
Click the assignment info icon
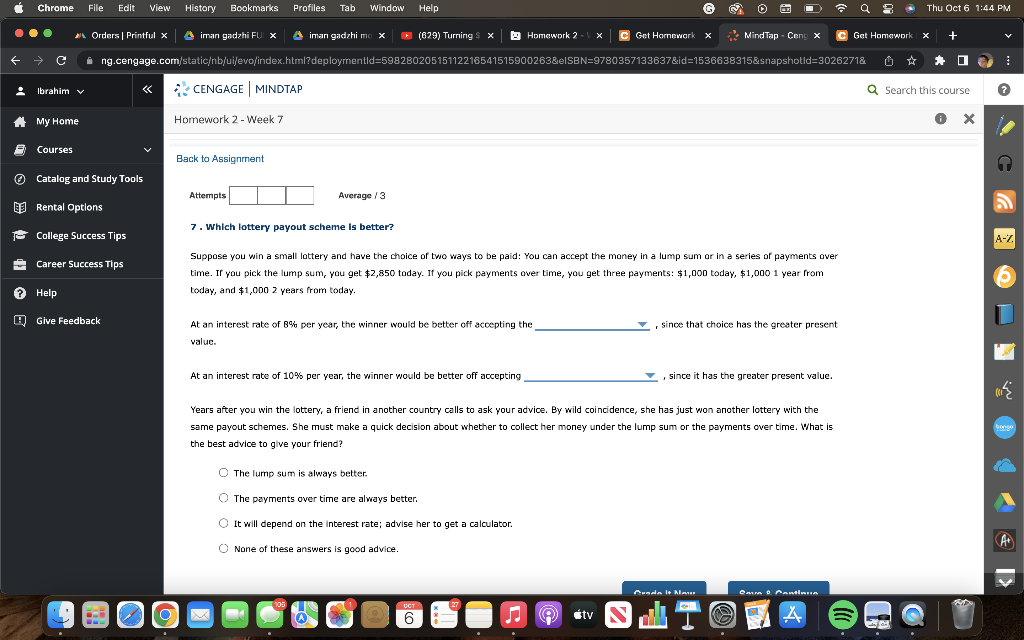pos(940,119)
